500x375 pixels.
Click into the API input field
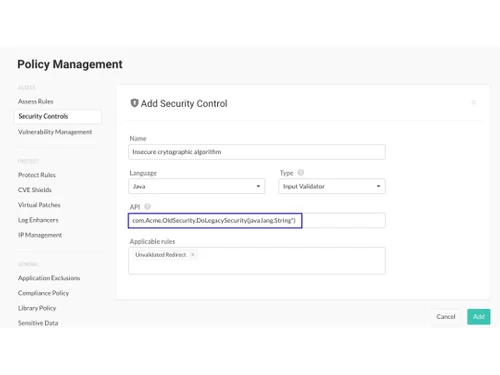click(257, 221)
